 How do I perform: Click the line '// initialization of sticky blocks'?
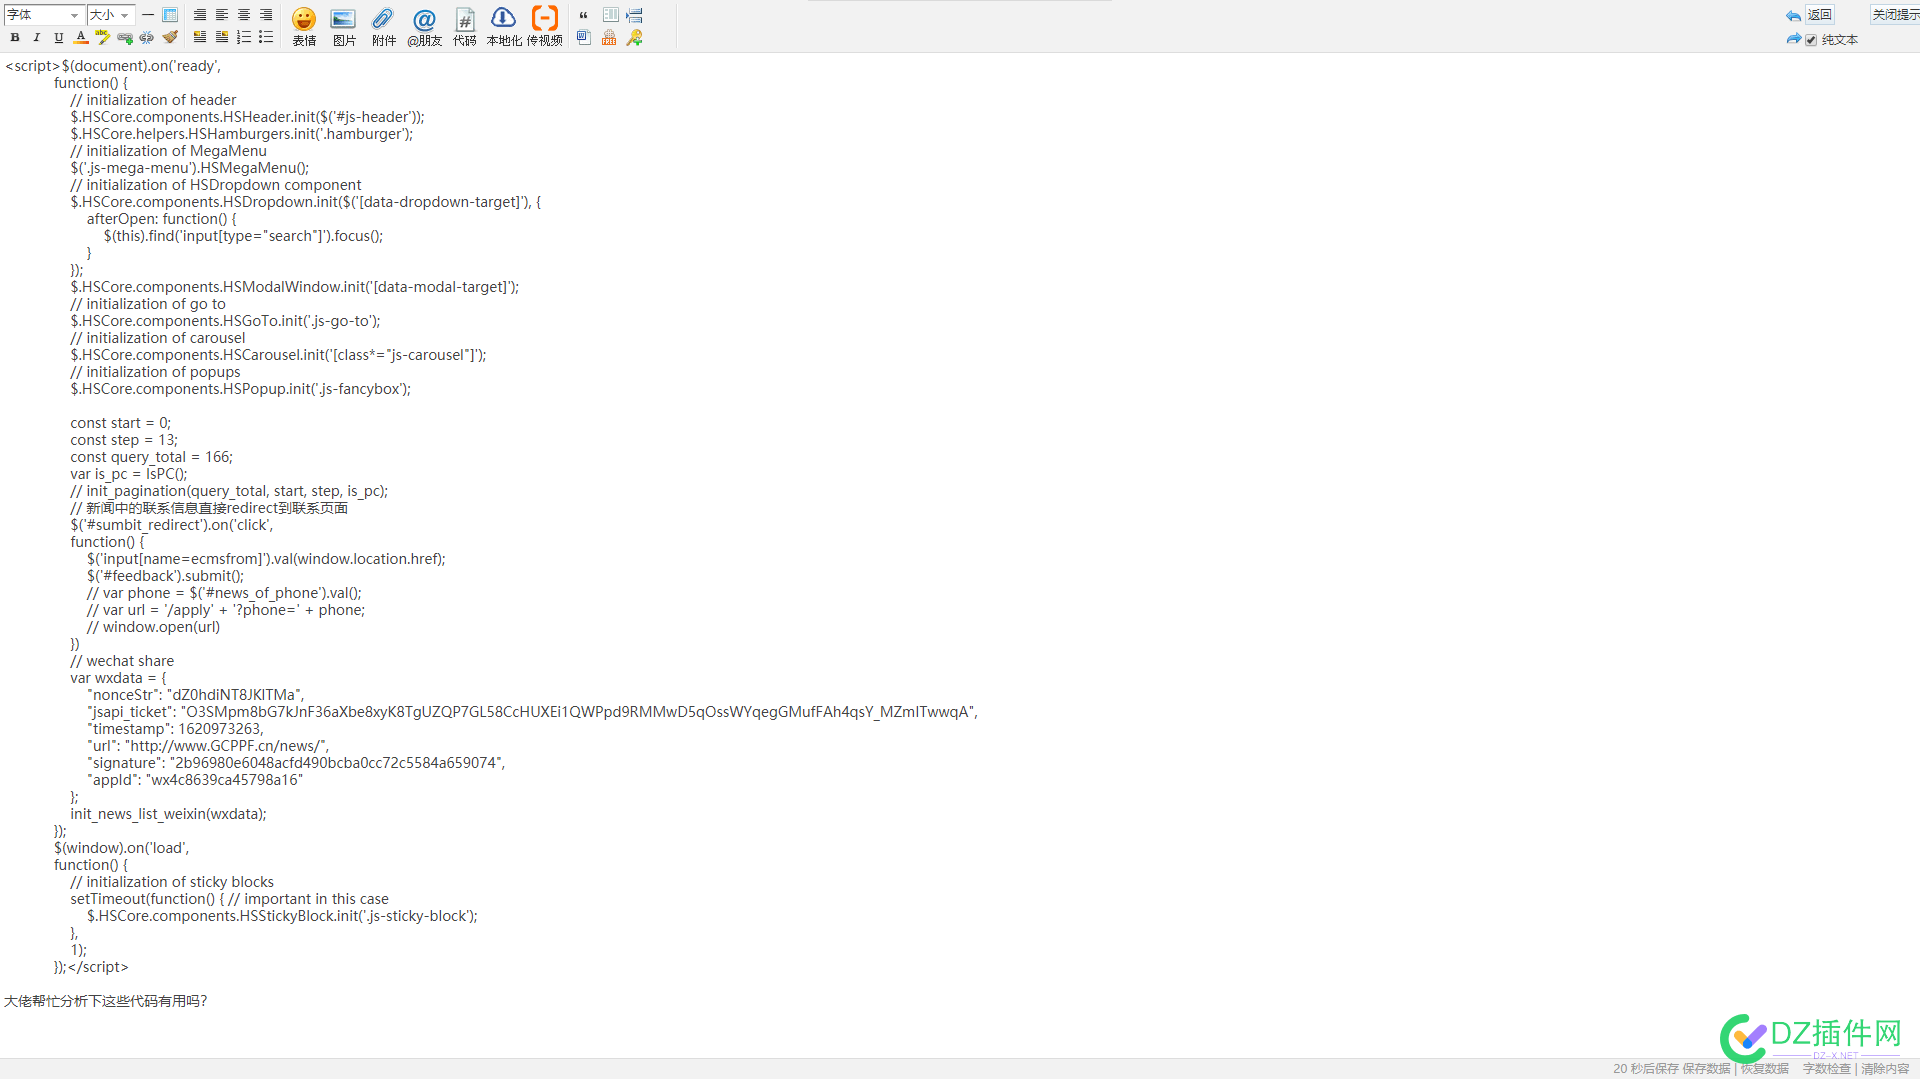172,882
